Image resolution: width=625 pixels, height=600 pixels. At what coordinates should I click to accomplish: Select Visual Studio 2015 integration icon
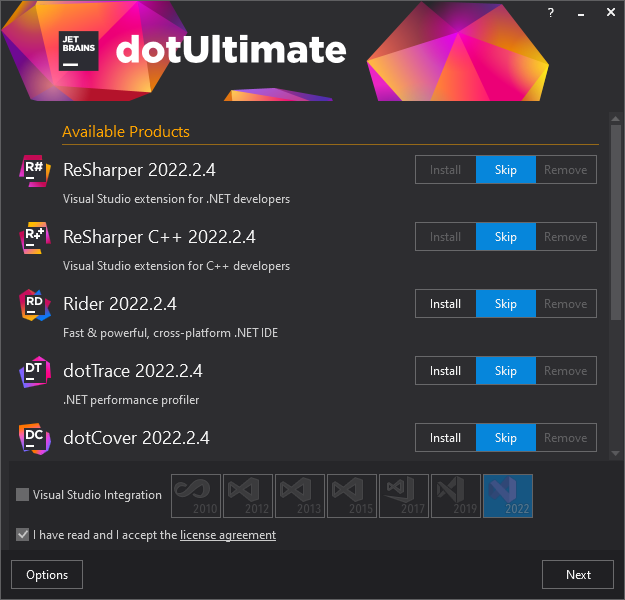coord(352,496)
